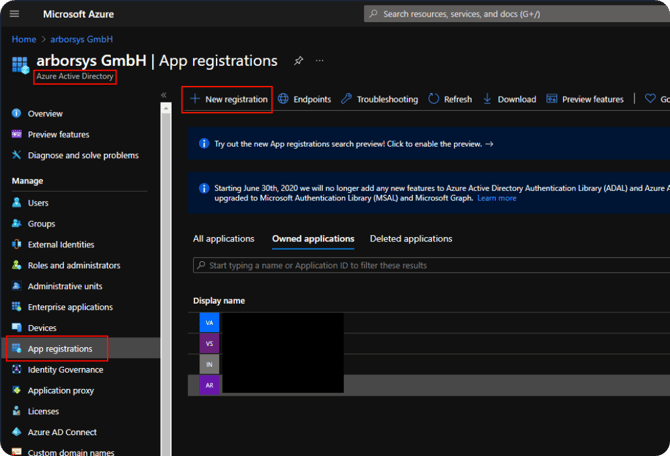Download the app registrations list
Viewport: 670px width, 456px height.
click(509, 99)
